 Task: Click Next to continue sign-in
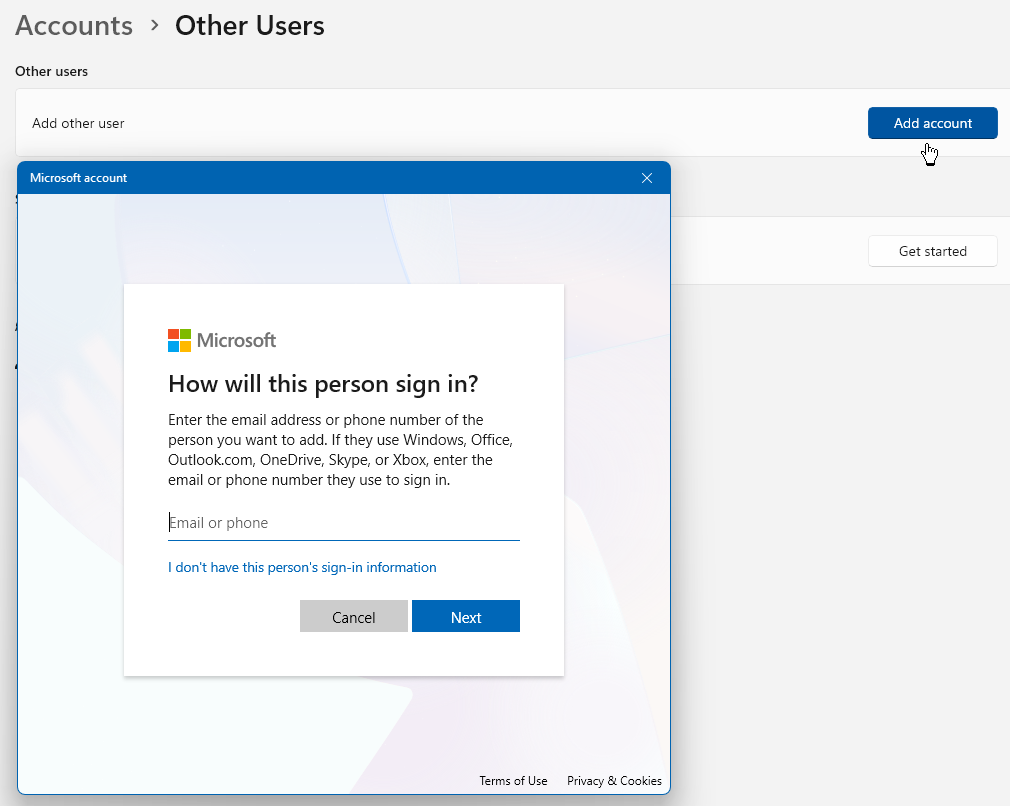pos(465,617)
